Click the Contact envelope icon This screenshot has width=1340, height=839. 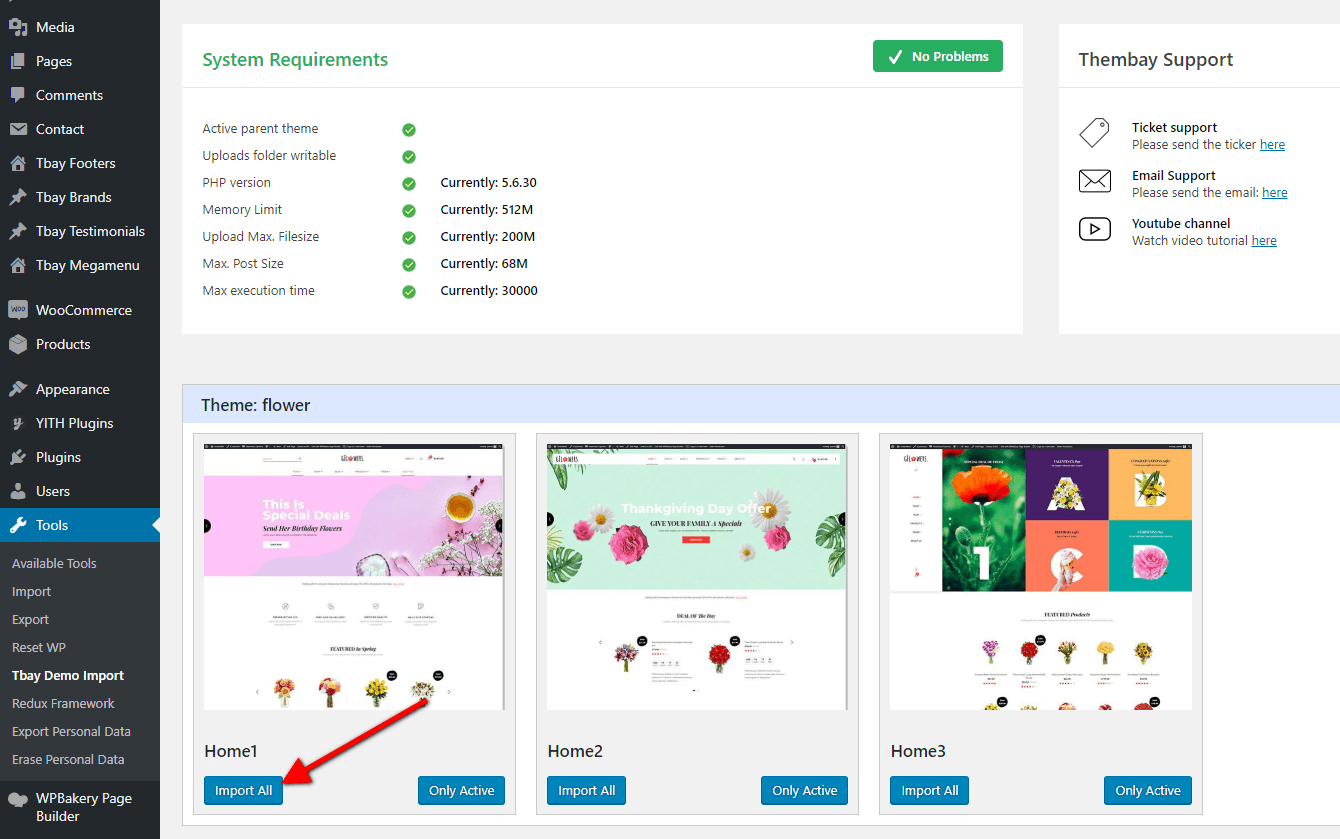(18, 129)
